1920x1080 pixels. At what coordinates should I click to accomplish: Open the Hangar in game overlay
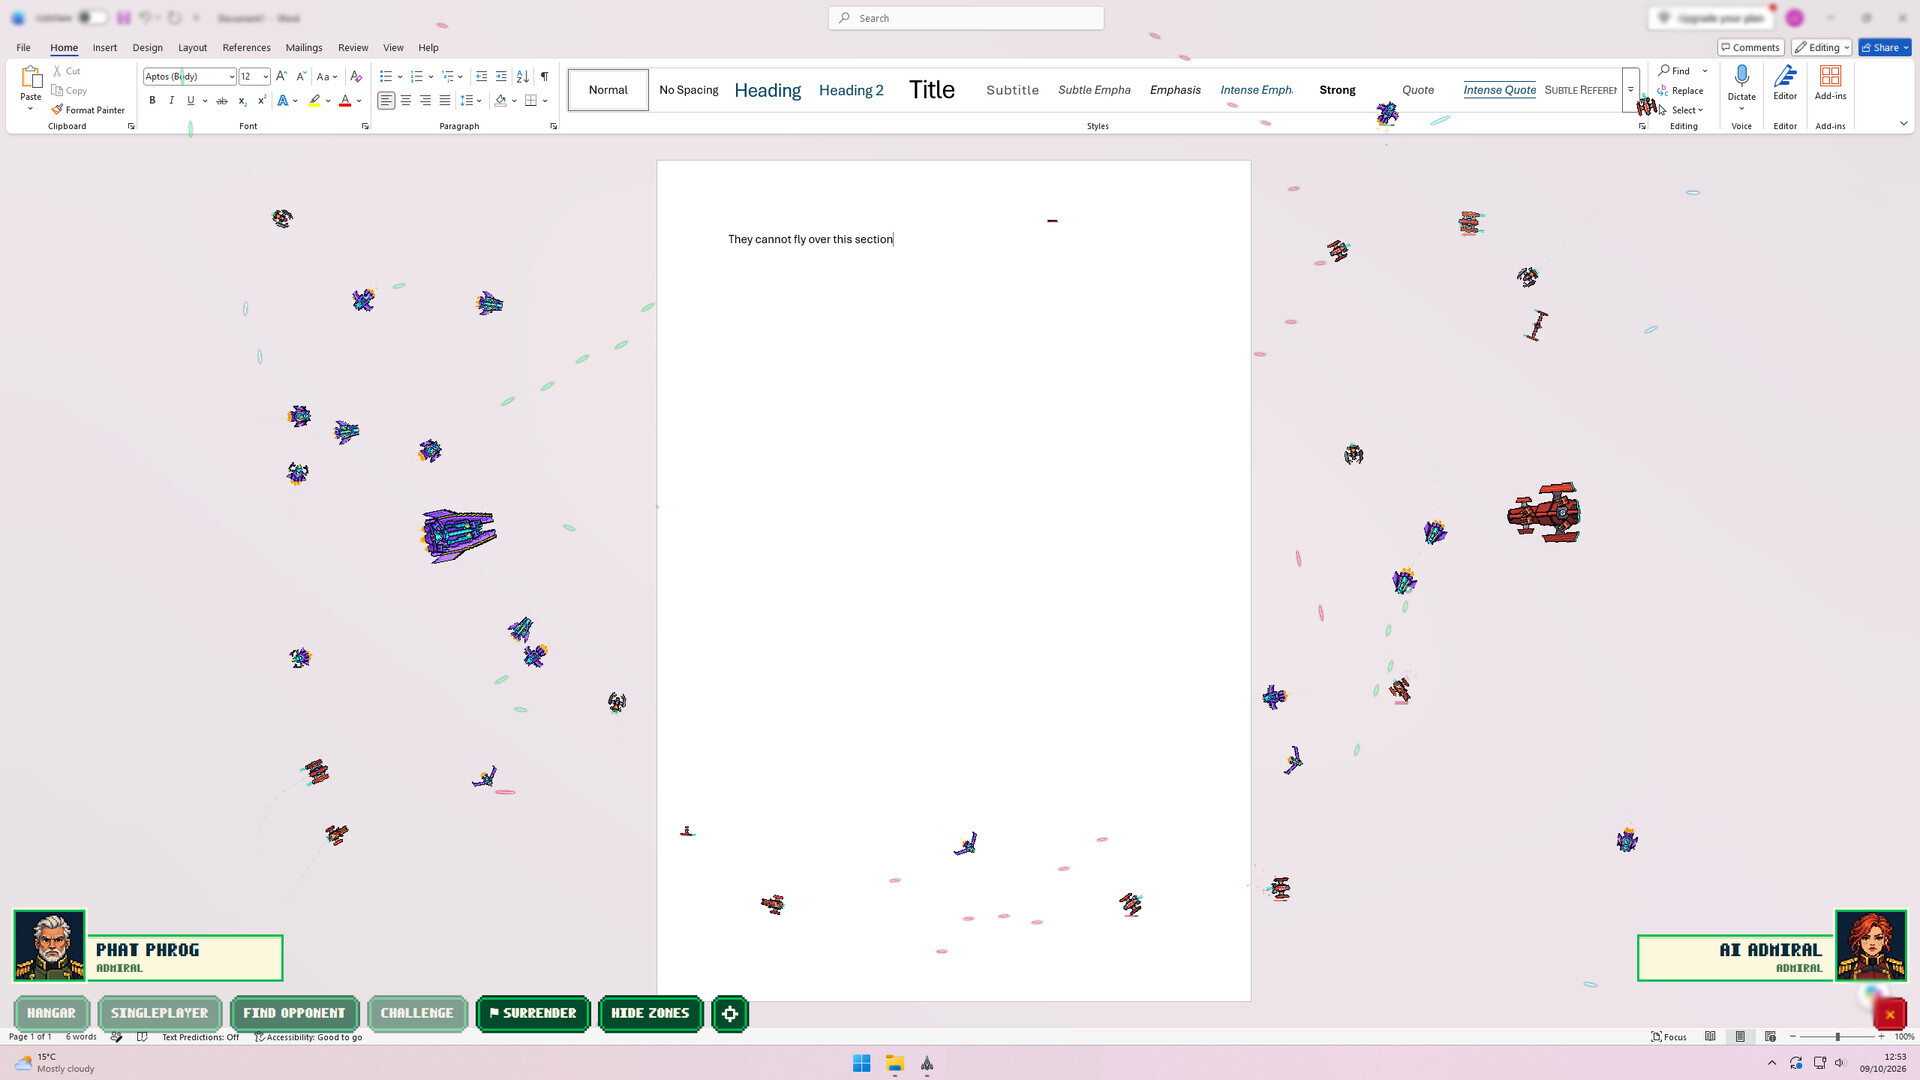click(51, 1013)
